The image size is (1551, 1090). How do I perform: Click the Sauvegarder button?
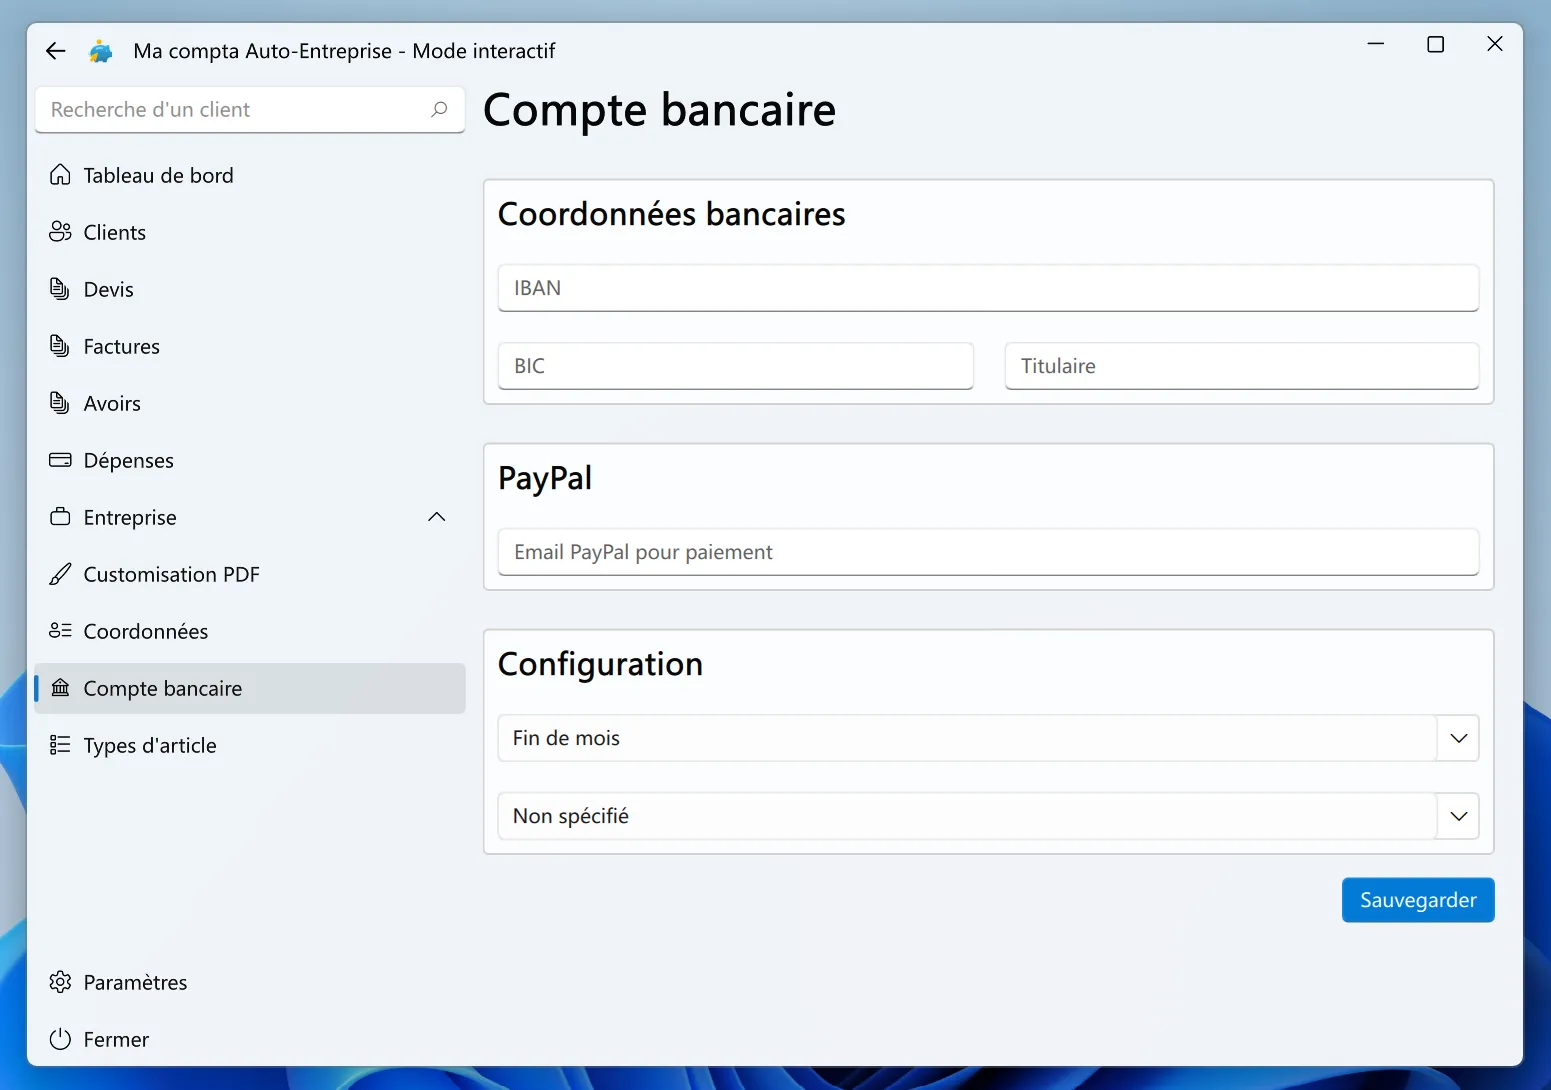(x=1417, y=900)
